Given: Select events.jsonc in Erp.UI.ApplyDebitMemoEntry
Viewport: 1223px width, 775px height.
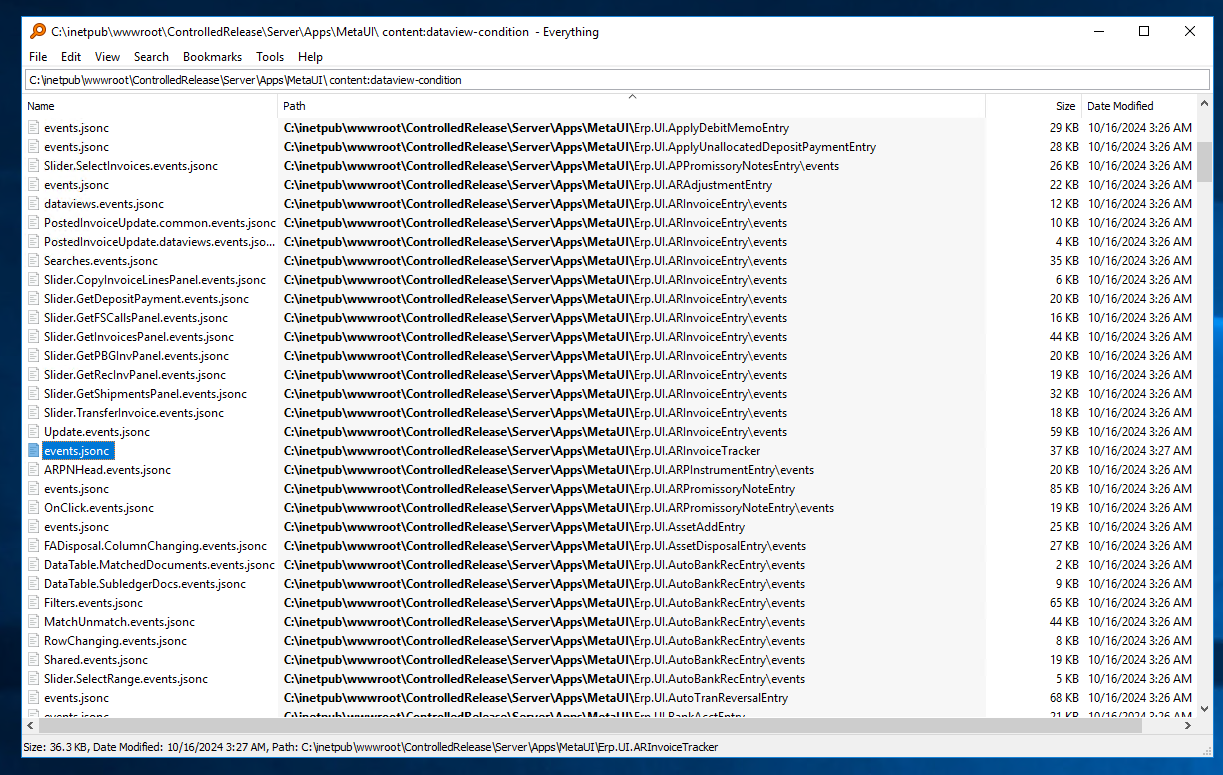Looking at the screenshot, I should point(76,128).
